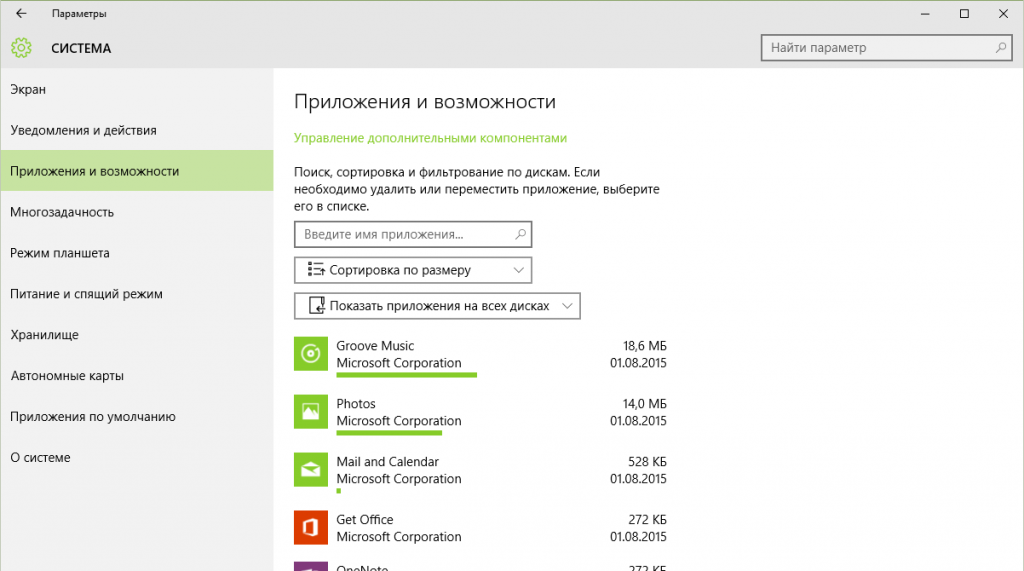1024x571 pixels.
Task: Switch to Режим планшета
Action: [136, 253]
